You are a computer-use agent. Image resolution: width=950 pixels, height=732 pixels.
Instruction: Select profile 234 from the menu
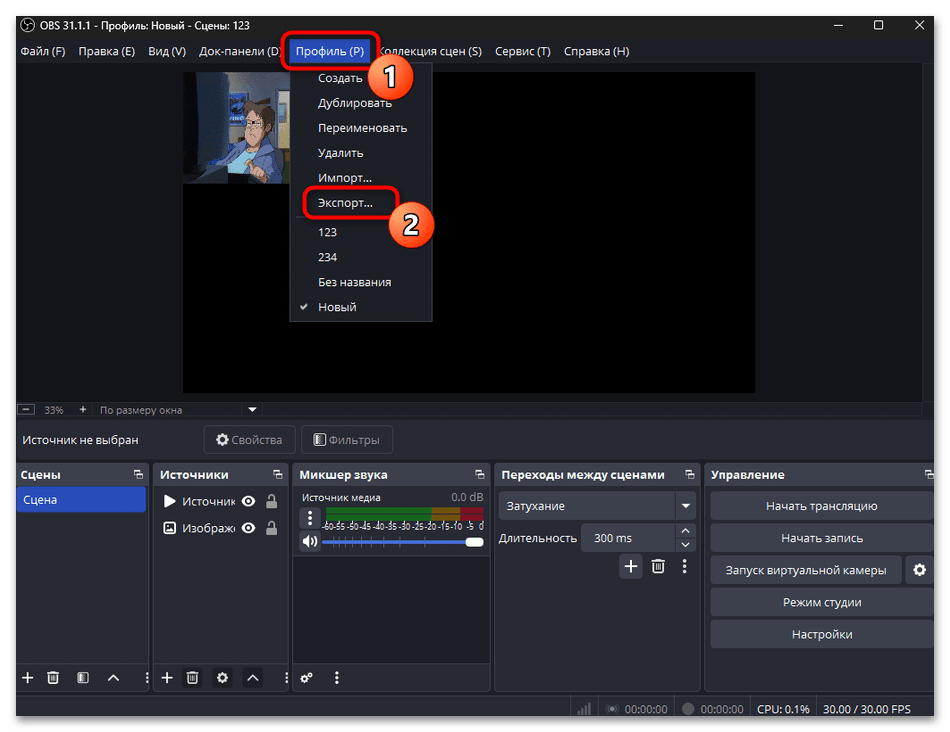[x=327, y=257]
